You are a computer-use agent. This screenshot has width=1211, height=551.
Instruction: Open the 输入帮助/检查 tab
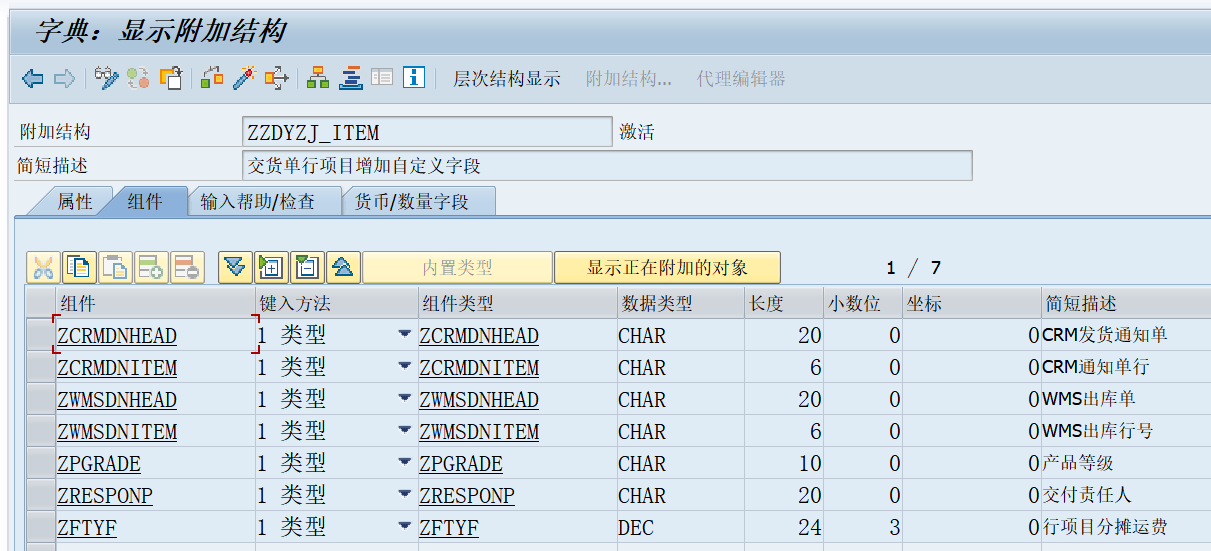click(x=258, y=202)
